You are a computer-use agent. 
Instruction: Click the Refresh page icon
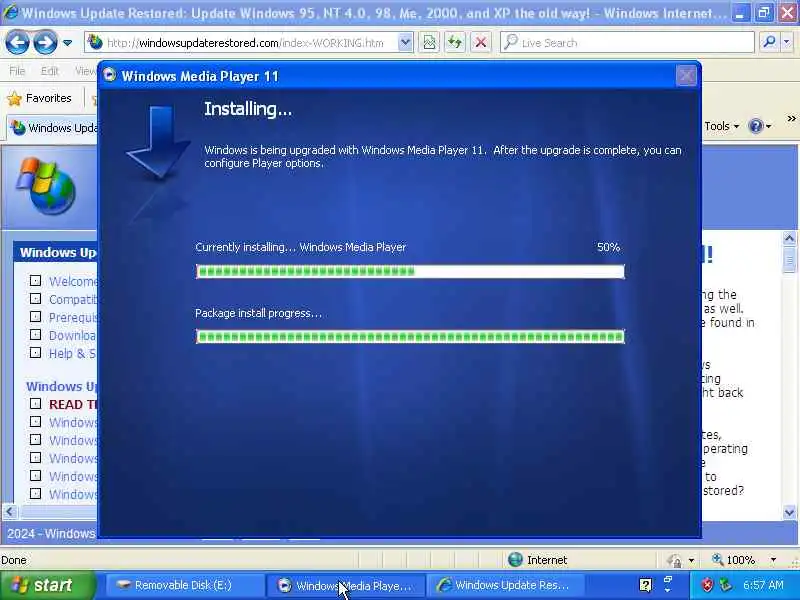[x=455, y=43]
